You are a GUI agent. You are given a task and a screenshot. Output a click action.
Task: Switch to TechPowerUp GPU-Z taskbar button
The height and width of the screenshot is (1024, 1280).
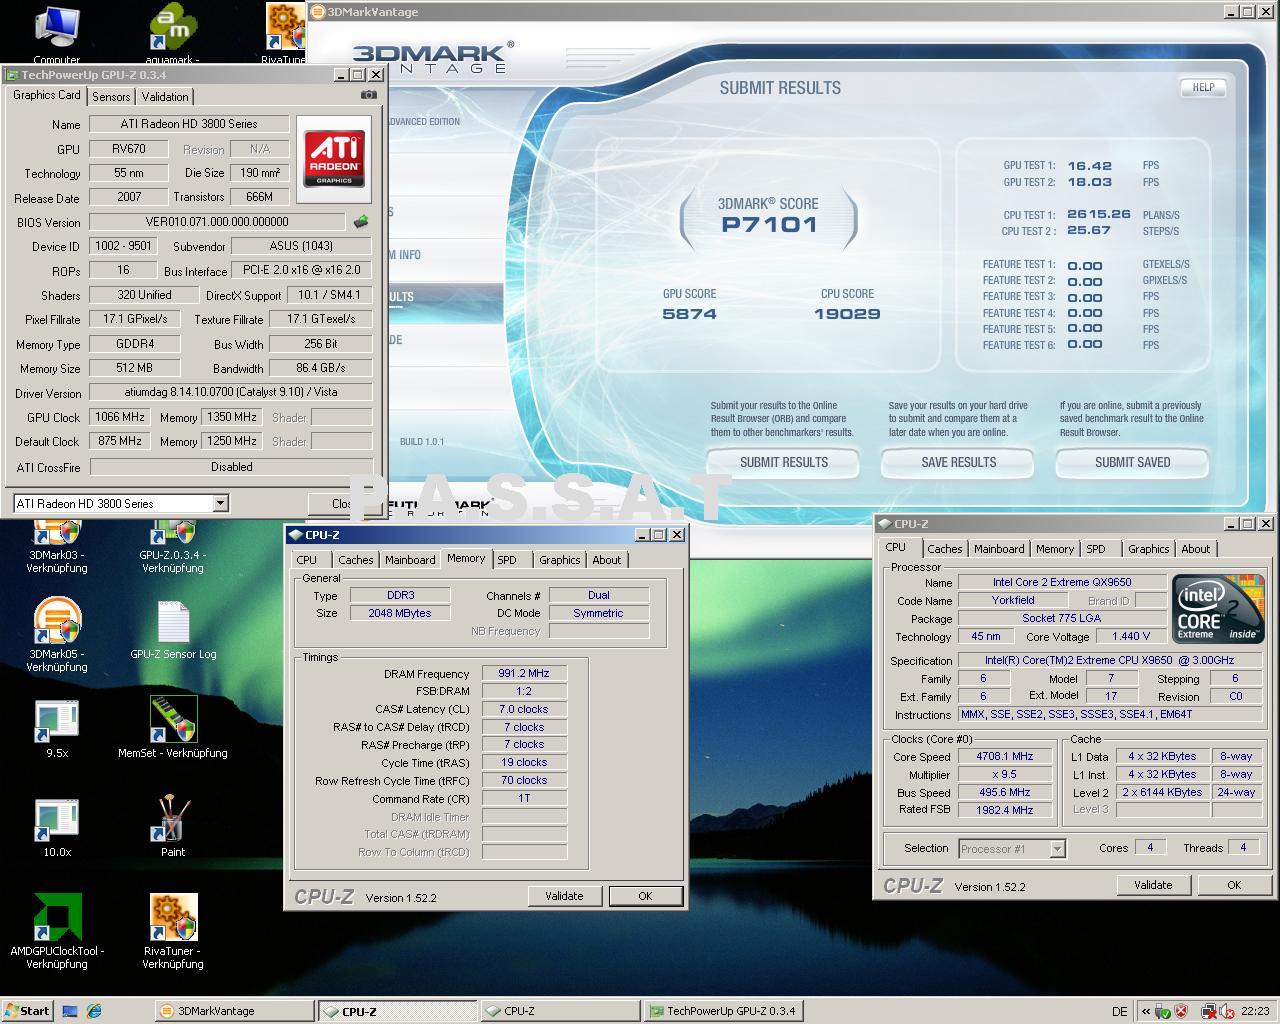723,1011
